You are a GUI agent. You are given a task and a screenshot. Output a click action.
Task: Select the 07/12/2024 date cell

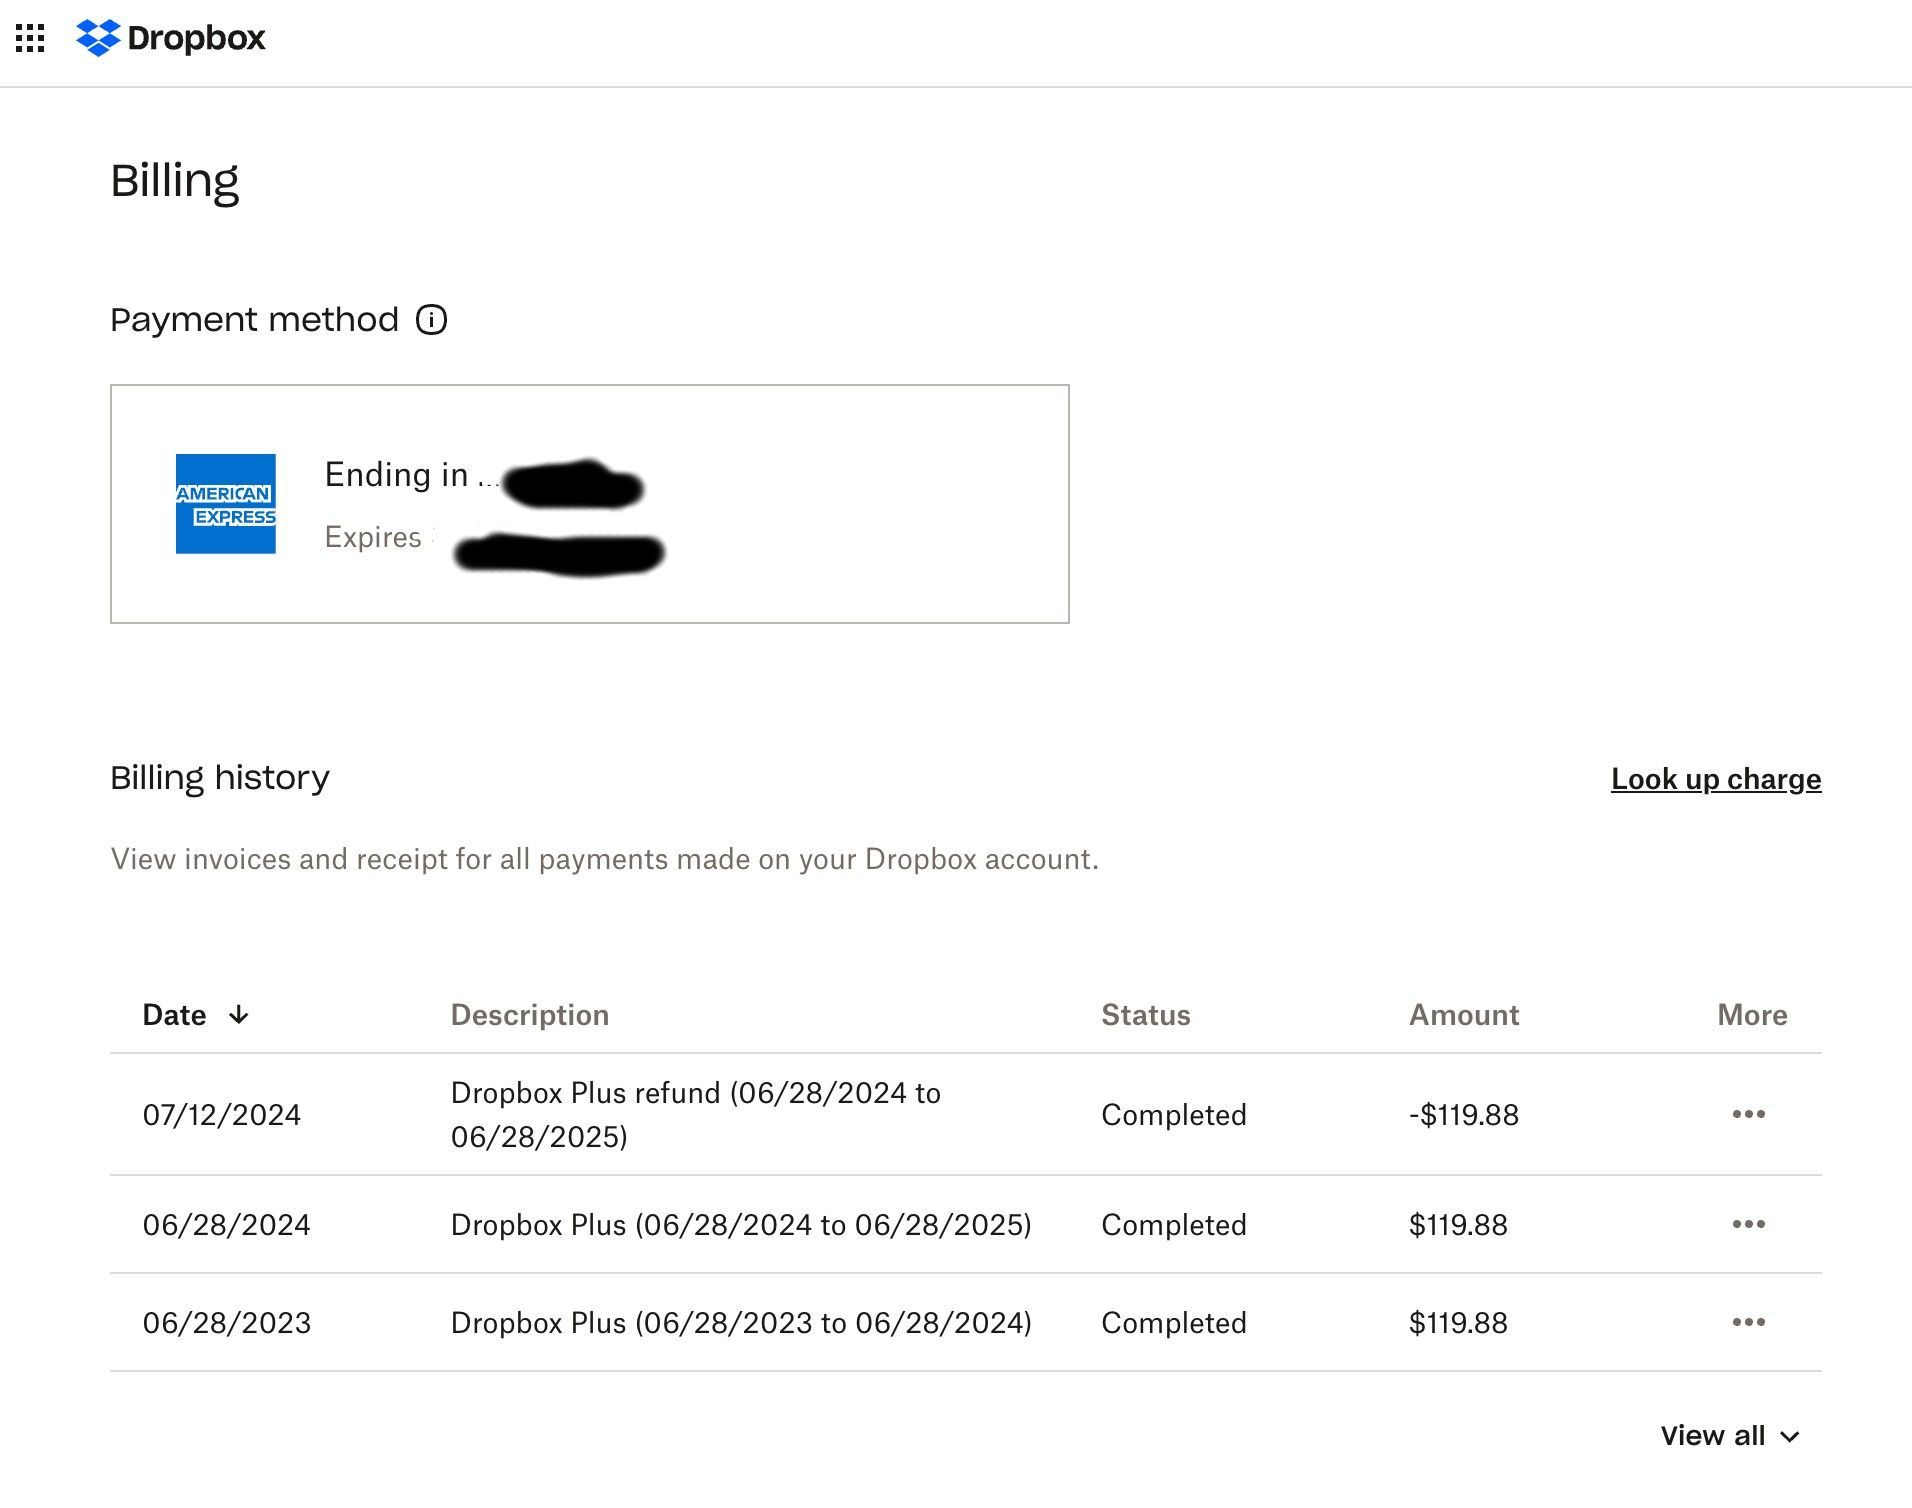[x=222, y=1115]
